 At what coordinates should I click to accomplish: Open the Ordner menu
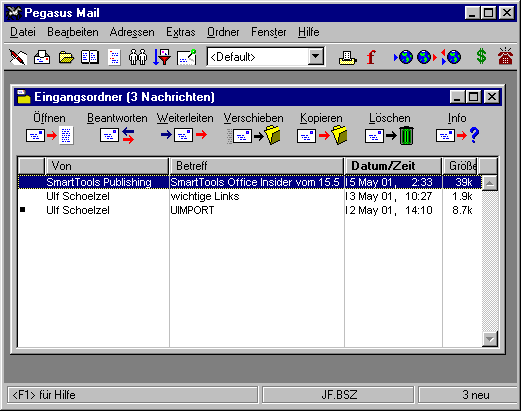[x=223, y=32]
